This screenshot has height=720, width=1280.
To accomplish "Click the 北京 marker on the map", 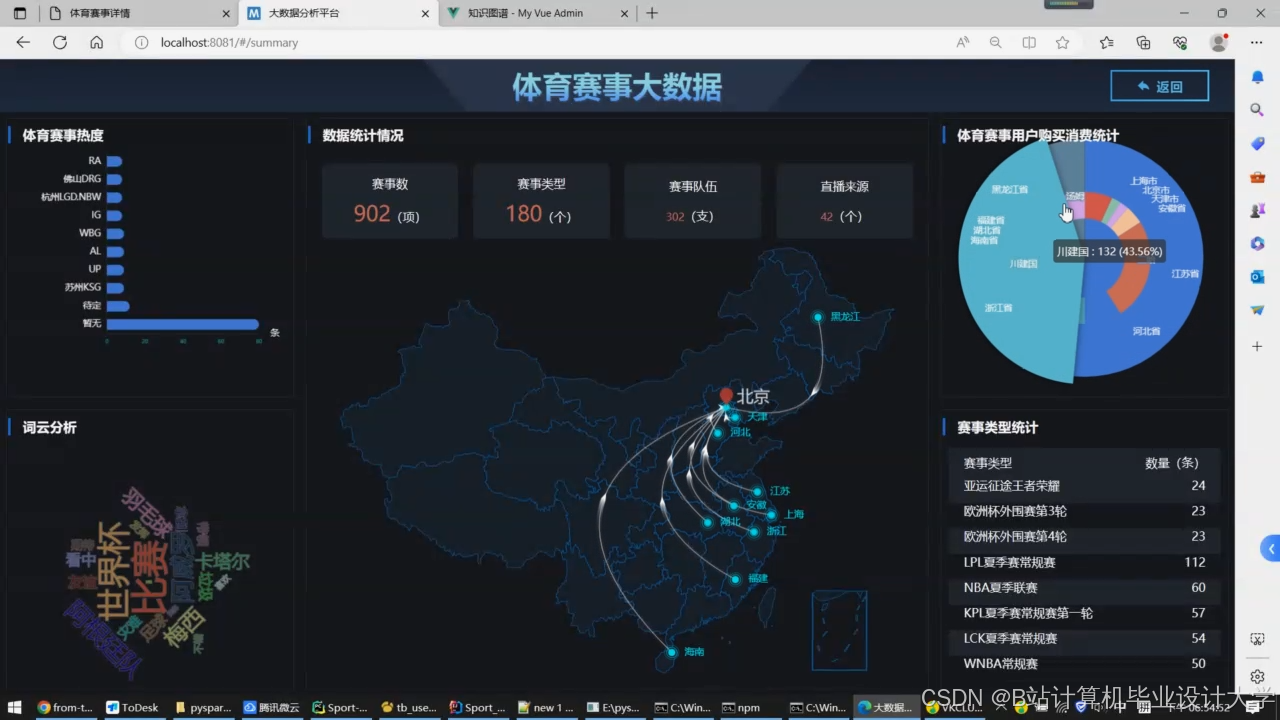I will [726, 395].
